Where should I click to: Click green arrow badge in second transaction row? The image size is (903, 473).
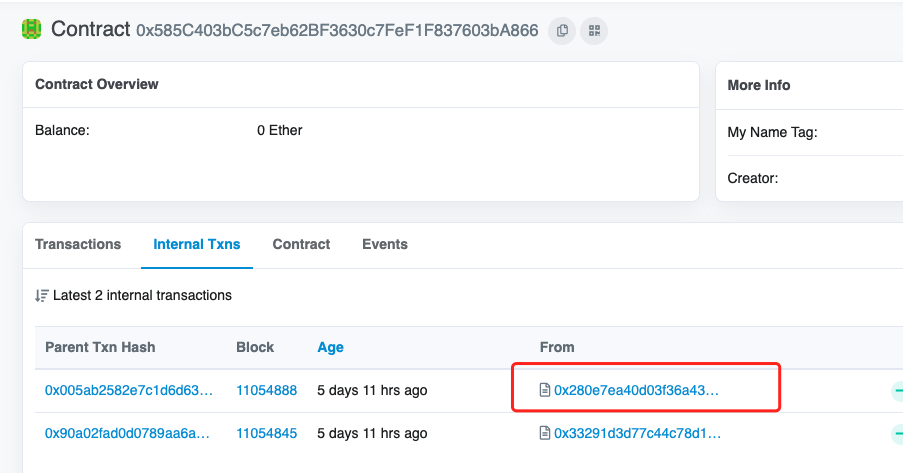point(896,433)
